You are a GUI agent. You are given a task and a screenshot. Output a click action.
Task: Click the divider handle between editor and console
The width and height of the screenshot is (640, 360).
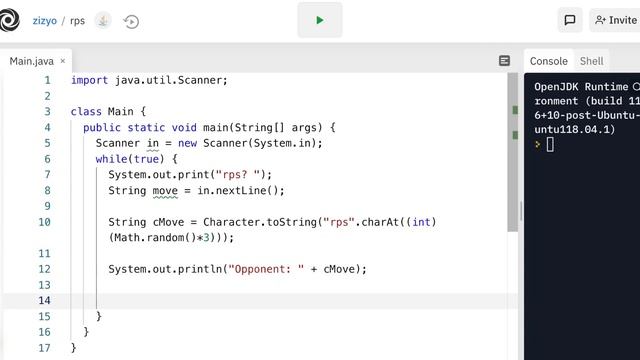(x=521, y=211)
